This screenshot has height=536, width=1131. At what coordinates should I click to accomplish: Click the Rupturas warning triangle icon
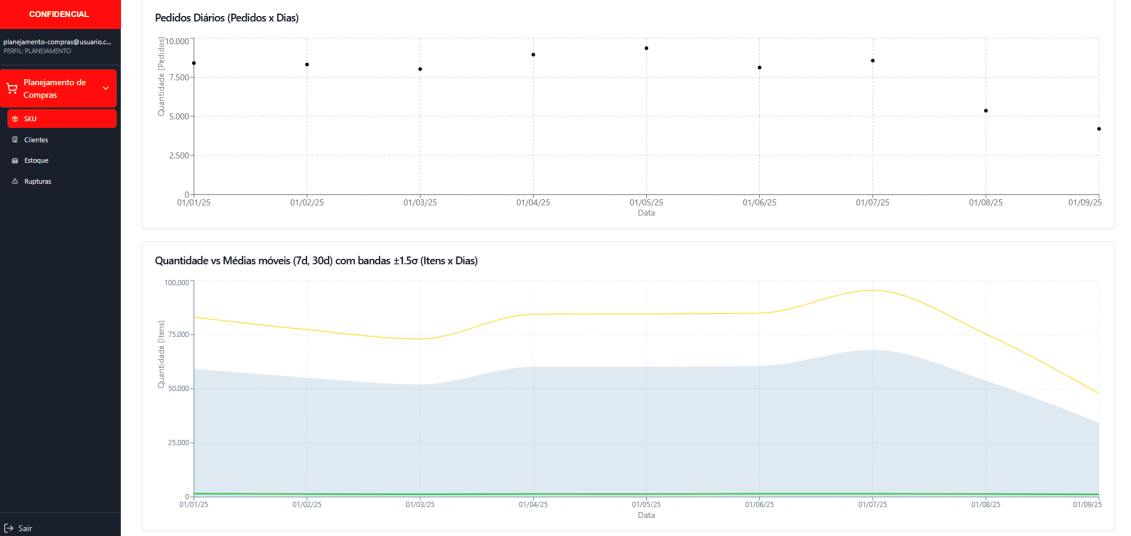pos(14,181)
